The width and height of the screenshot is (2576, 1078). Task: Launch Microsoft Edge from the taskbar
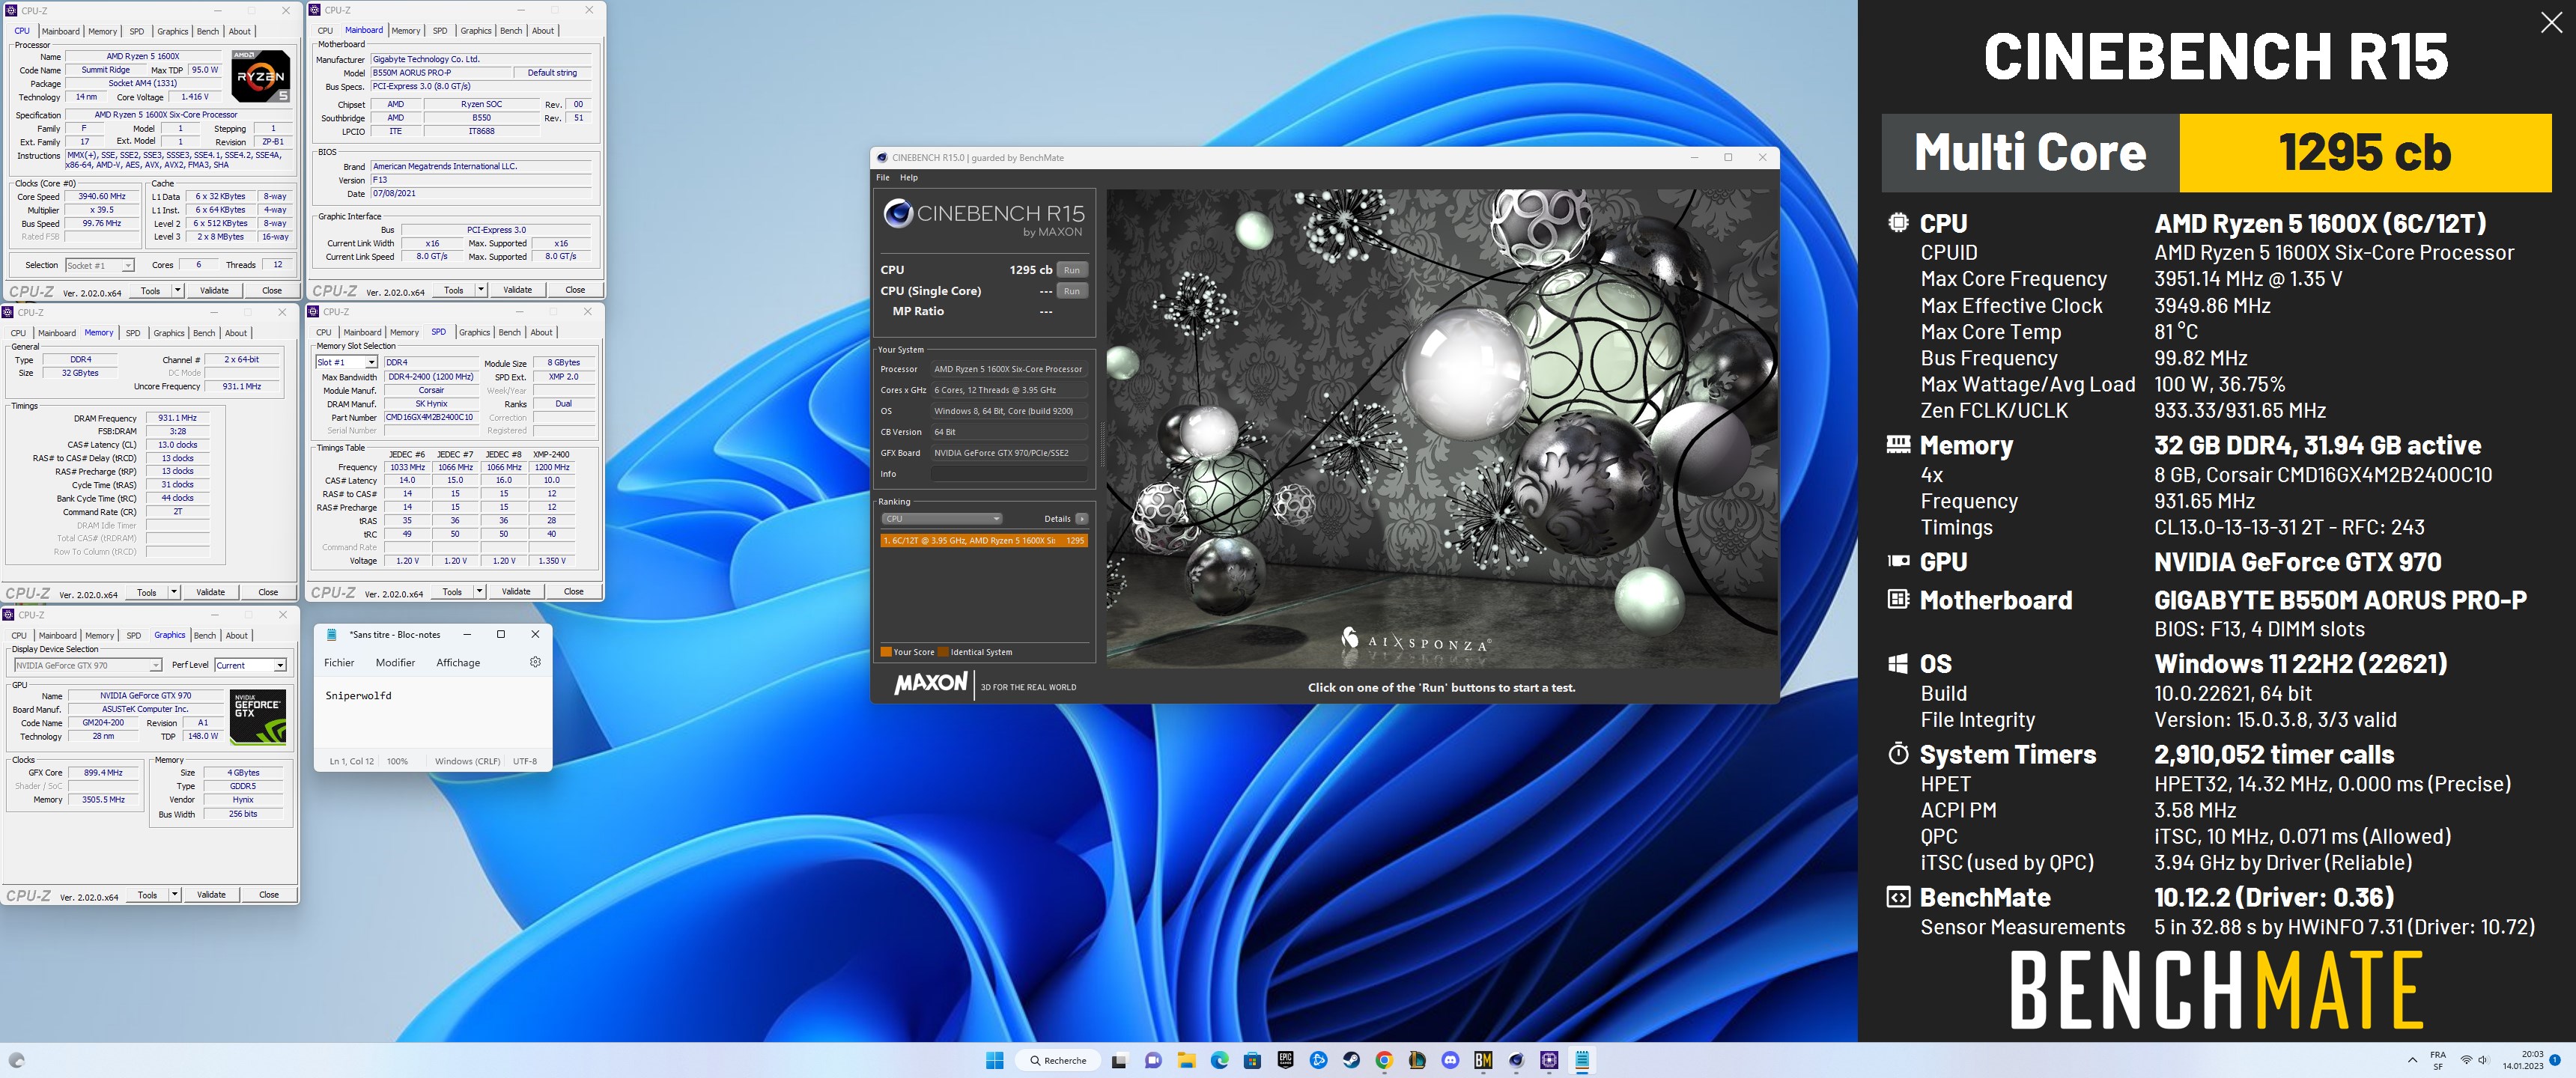1219,1060
